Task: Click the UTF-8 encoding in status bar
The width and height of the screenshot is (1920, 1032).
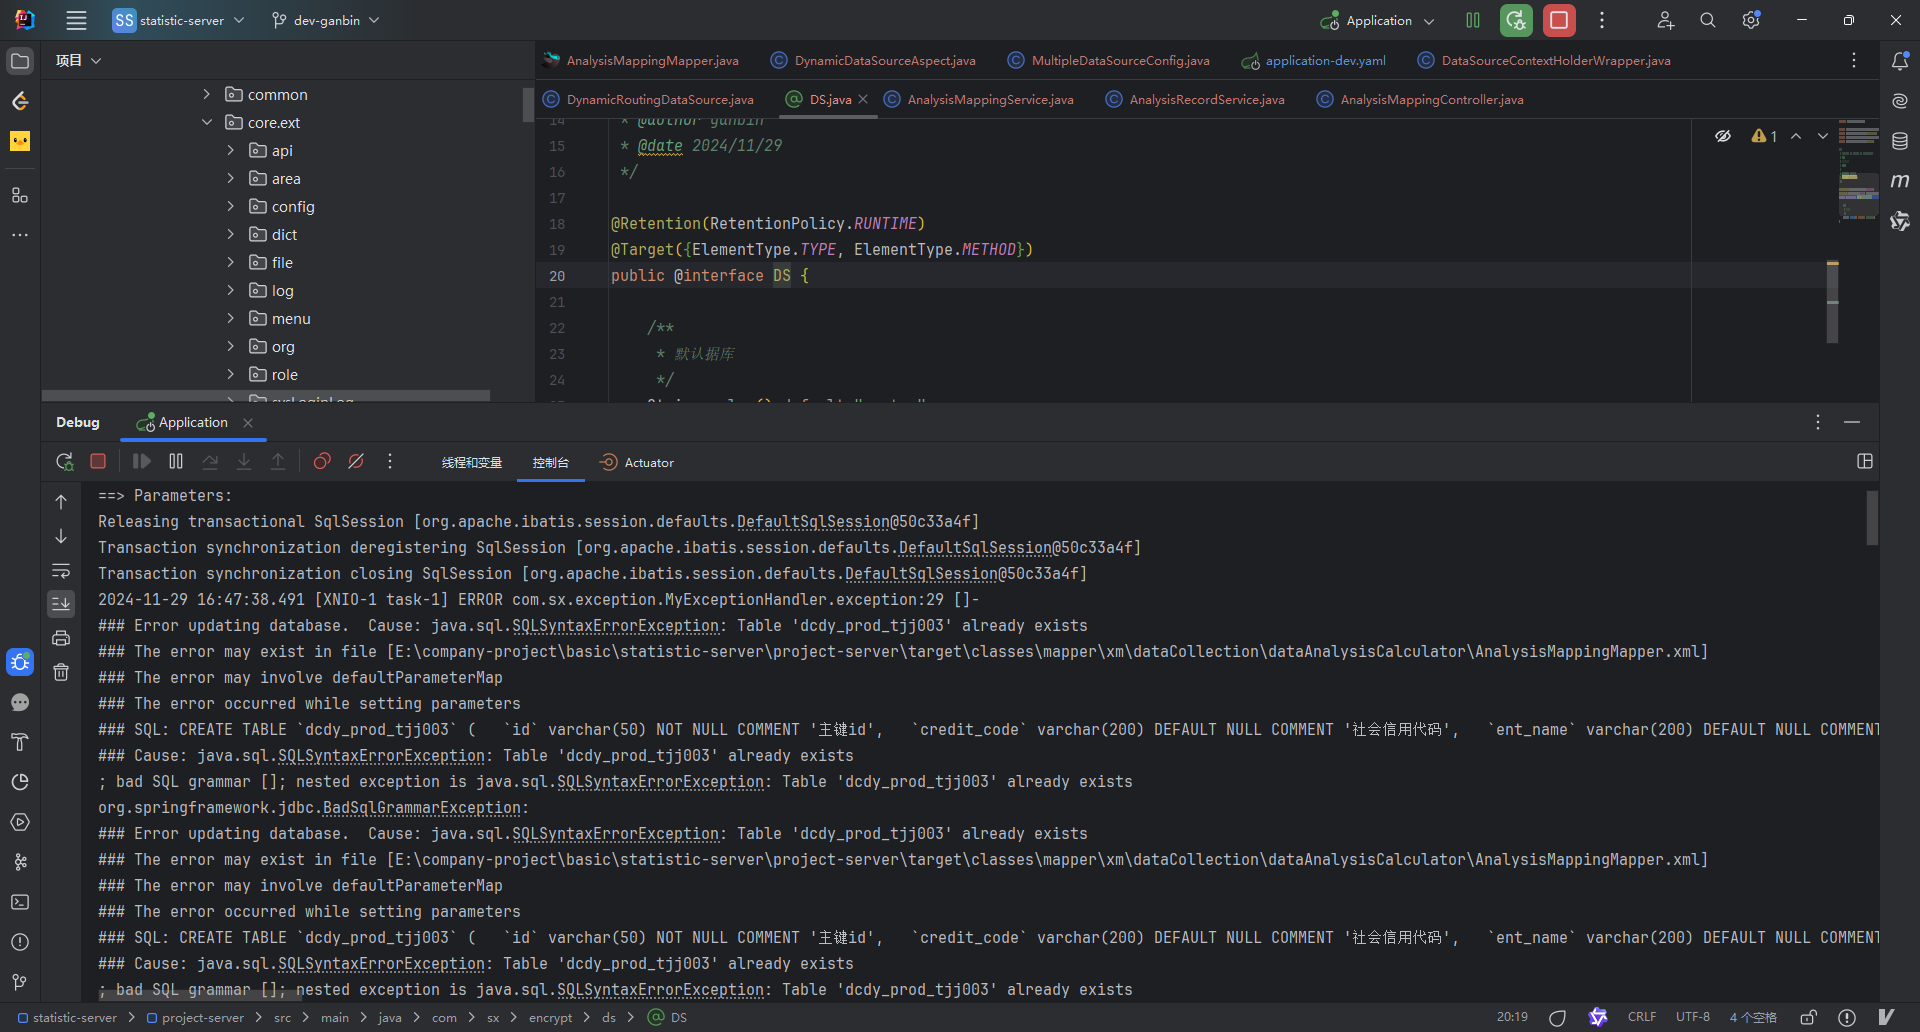Action: click(x=1693, y=1017)
